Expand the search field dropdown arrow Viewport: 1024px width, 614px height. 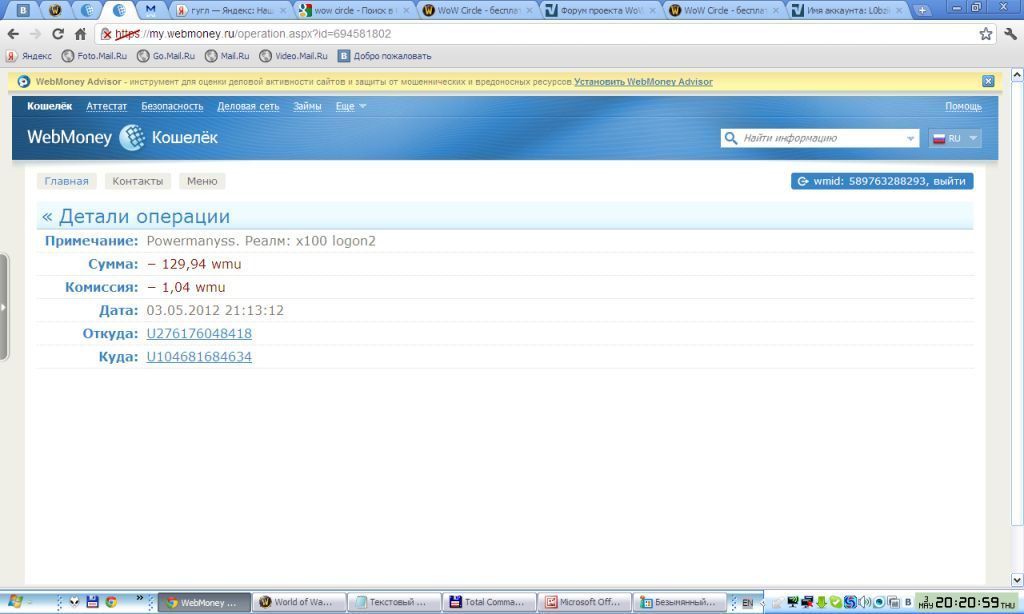910,138
